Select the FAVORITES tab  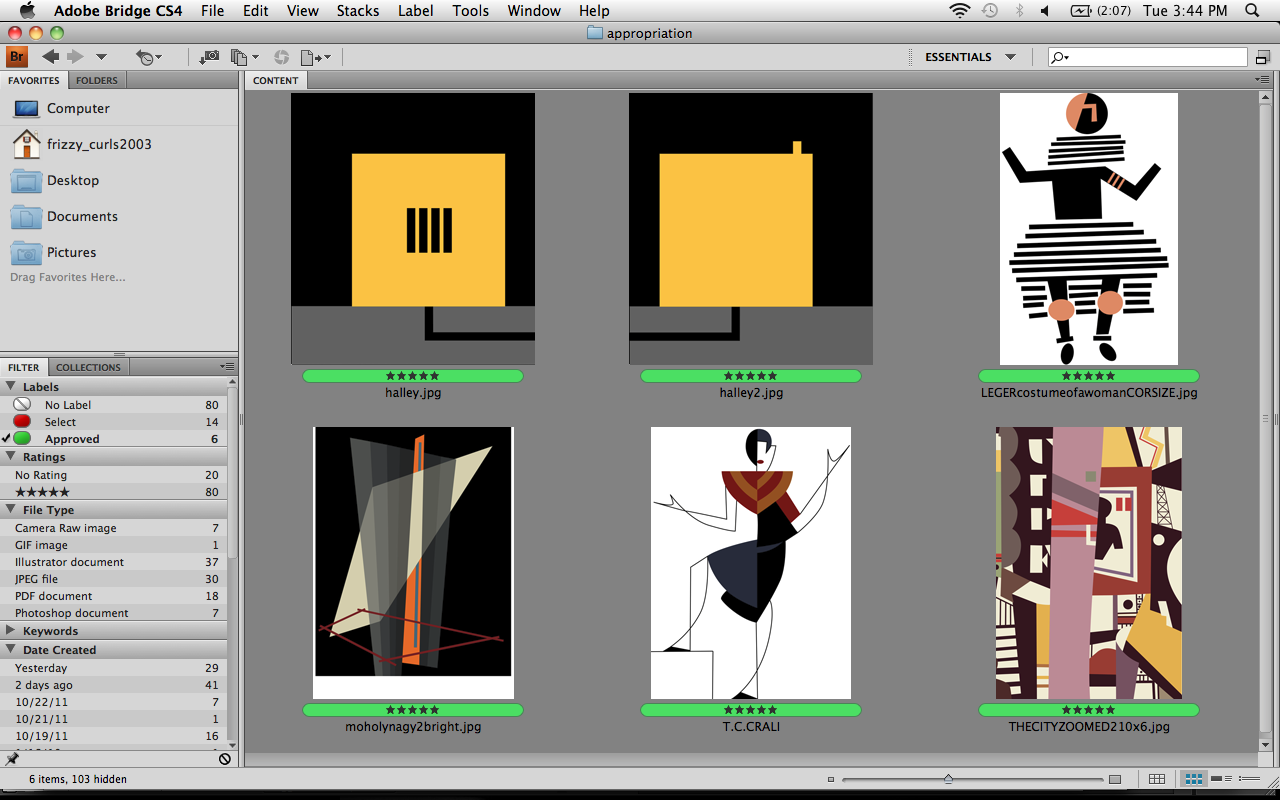34,80
